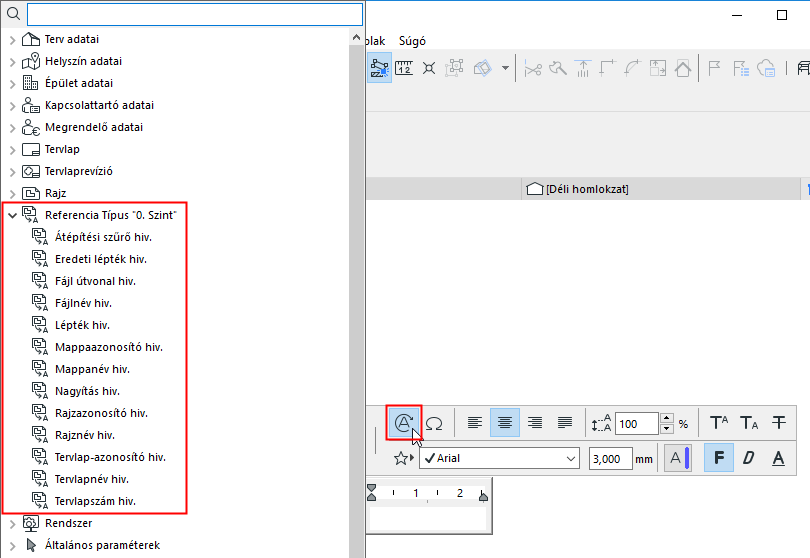
Task: Collapse the Referencia Típus "0. Szint" group
Action: pos(12,216)
